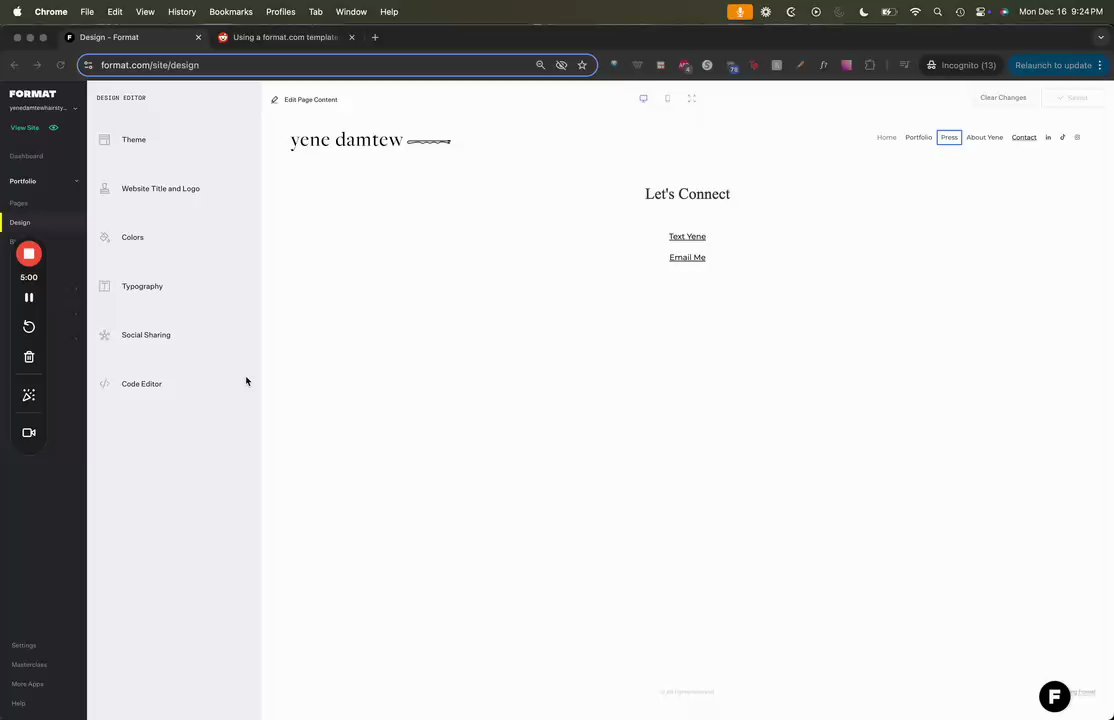Toggle the recorder camera icon
Screen dimensions: 1114x720
click(x=29, y=433)
